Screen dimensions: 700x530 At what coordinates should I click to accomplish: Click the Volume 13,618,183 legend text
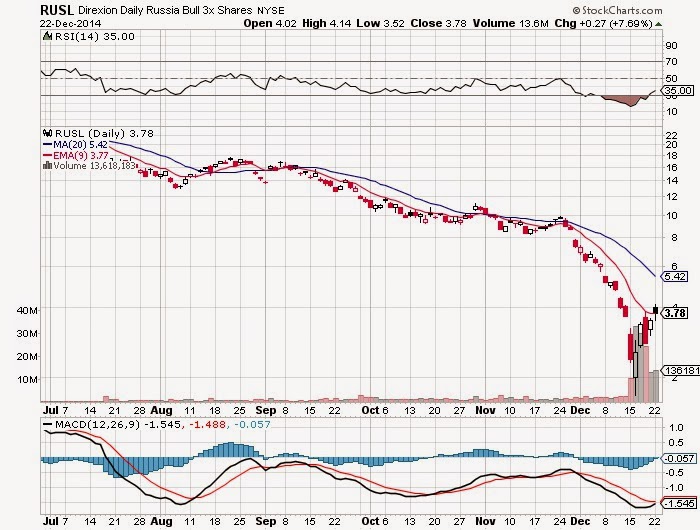click(x=94, y=166)
